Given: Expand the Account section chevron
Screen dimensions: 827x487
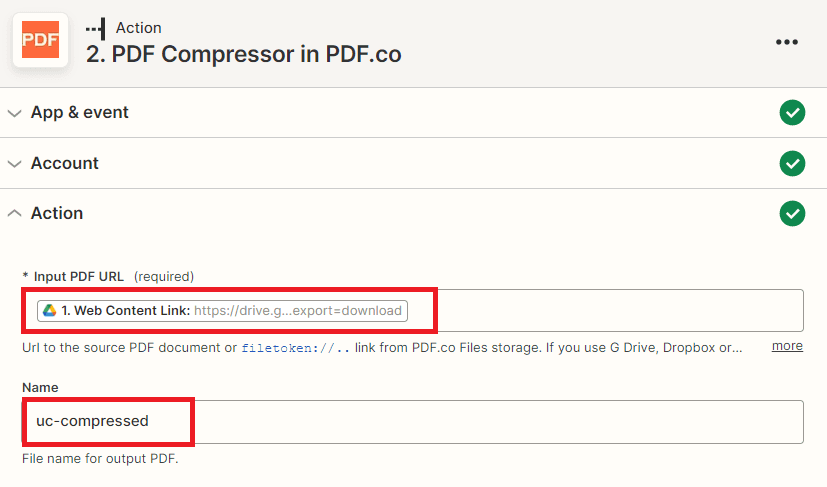Looking at the screenshot, I should click(x=14, y=163).
